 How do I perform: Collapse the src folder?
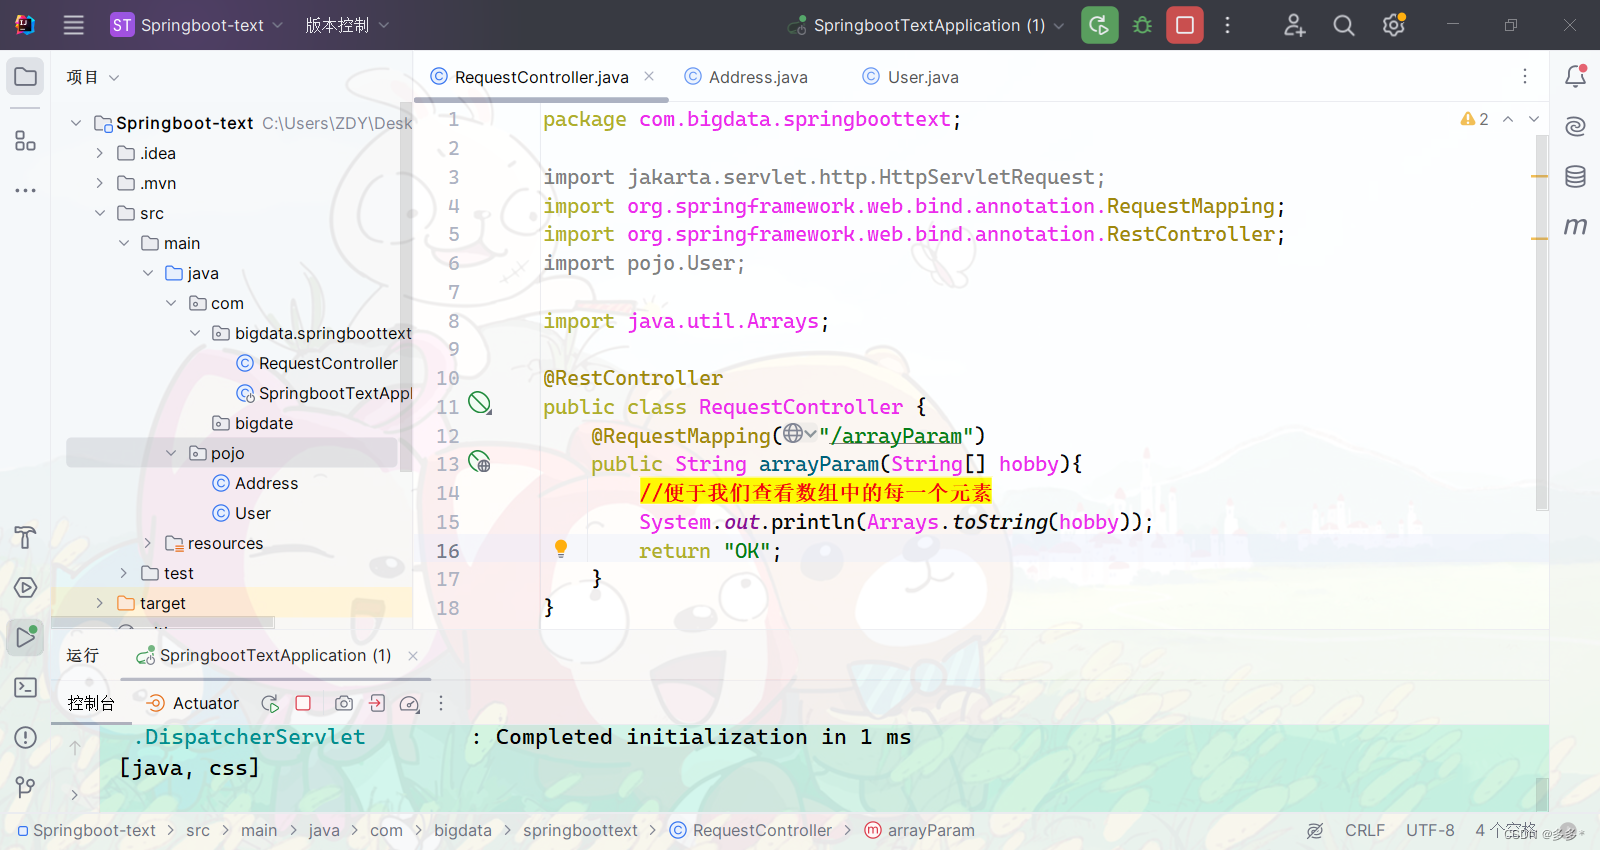click(x=99, y=213)
